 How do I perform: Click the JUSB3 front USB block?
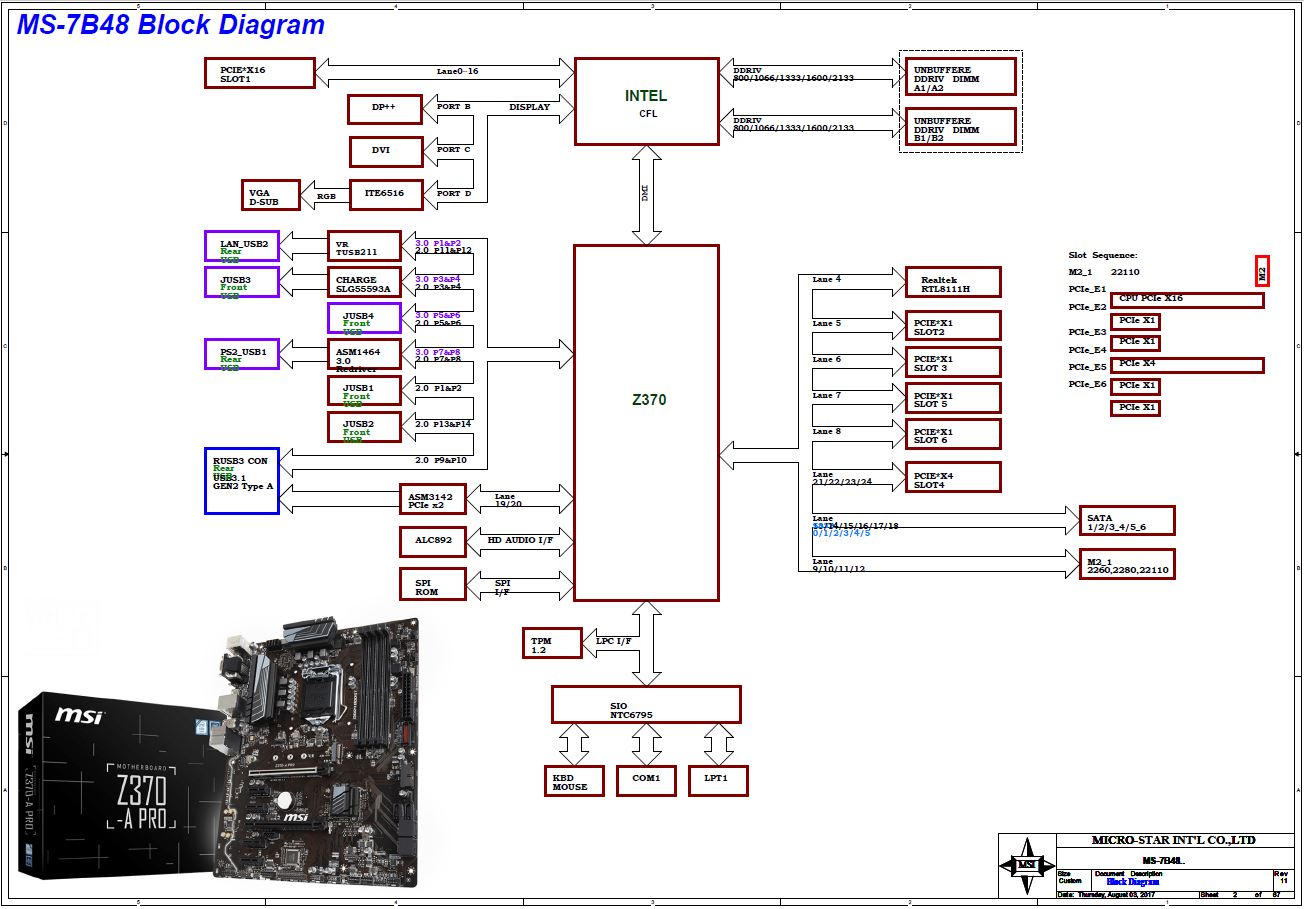click(x=242, y=282)
